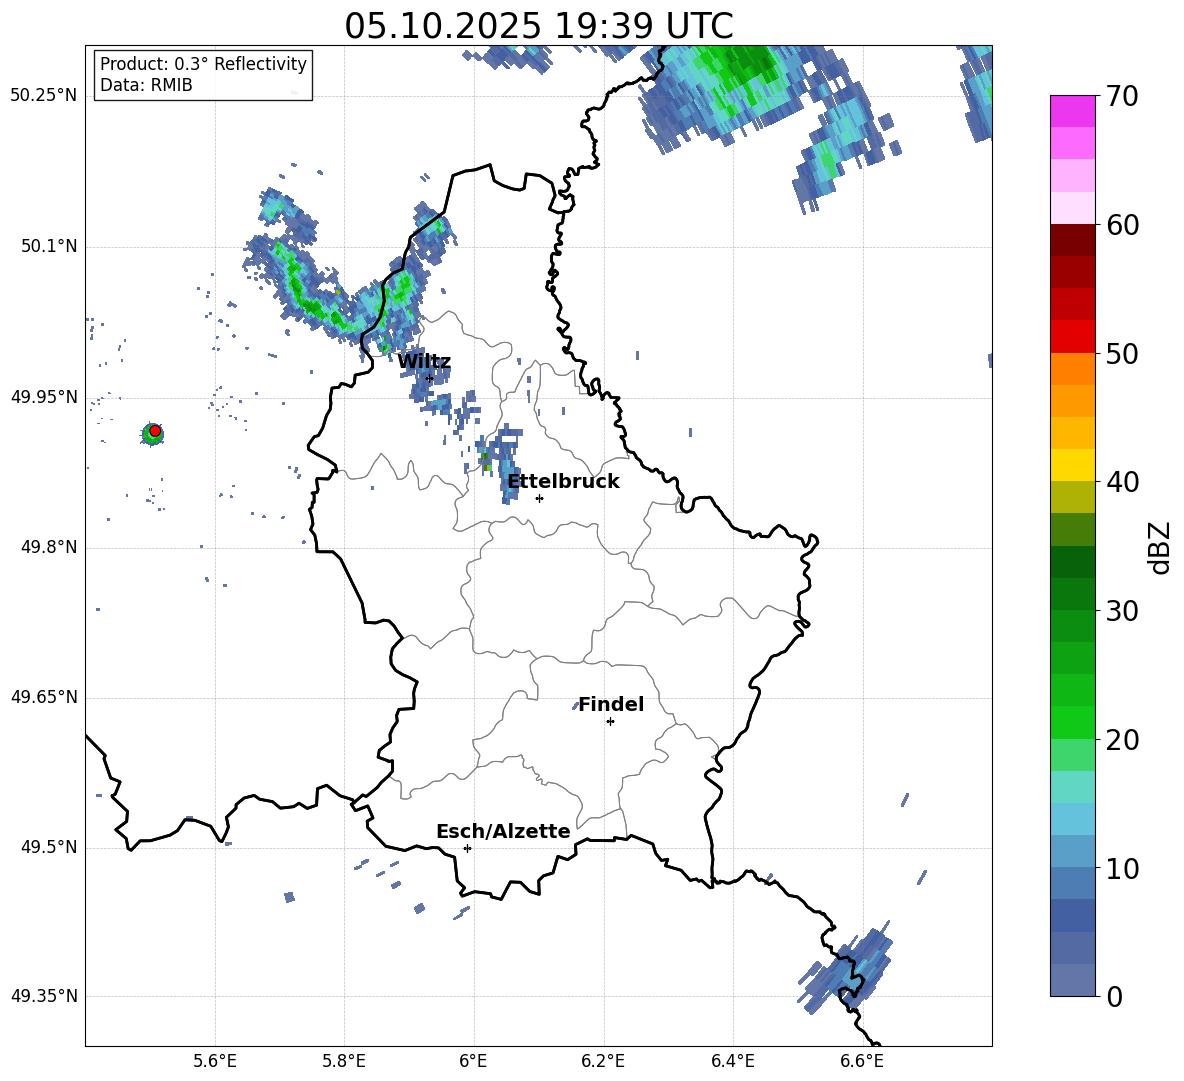Click the Ettelbruck city label
1184x1081 pixels.
tap(563, 482)
